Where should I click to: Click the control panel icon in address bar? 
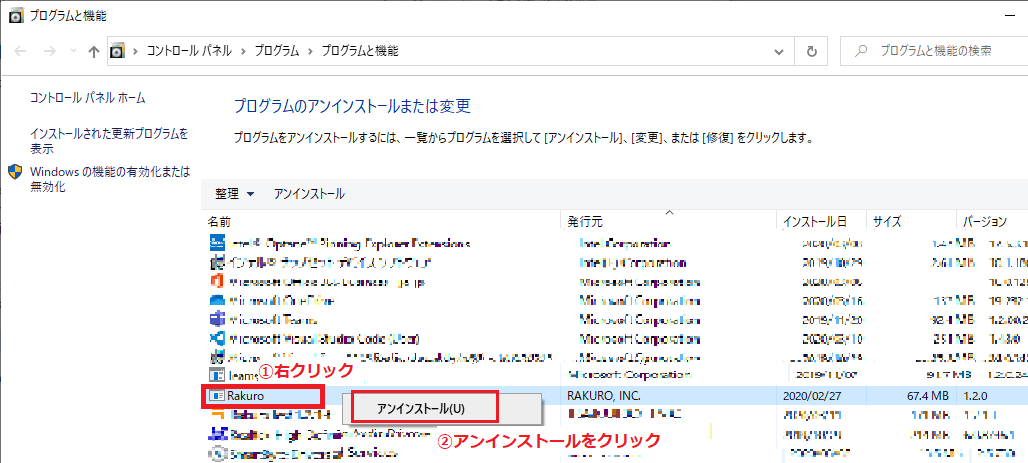pos(117,51)
